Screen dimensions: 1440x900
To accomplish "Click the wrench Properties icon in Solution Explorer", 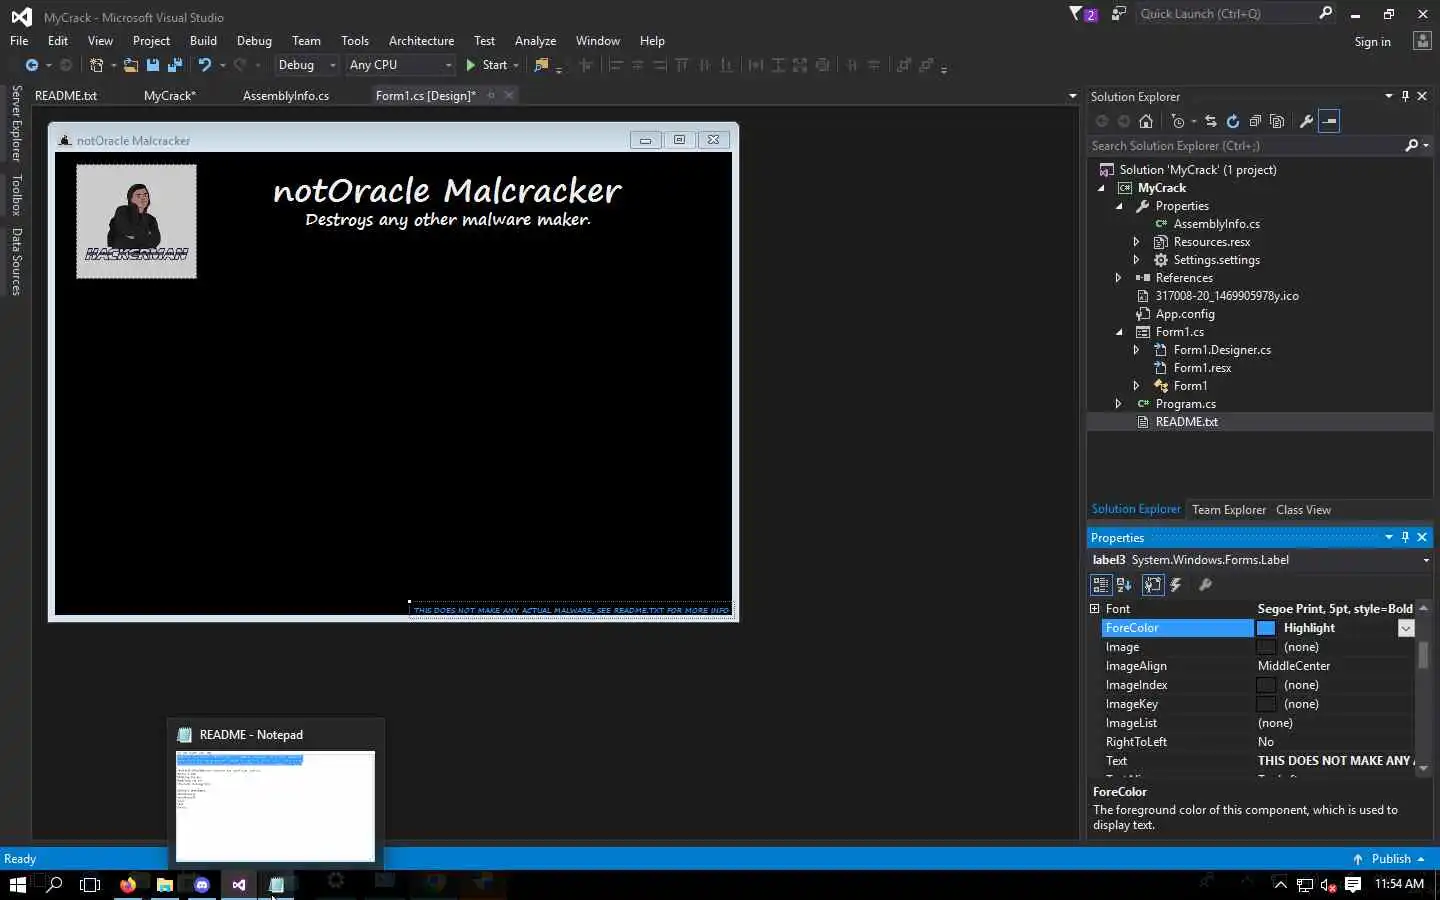I will [1306, 121].
